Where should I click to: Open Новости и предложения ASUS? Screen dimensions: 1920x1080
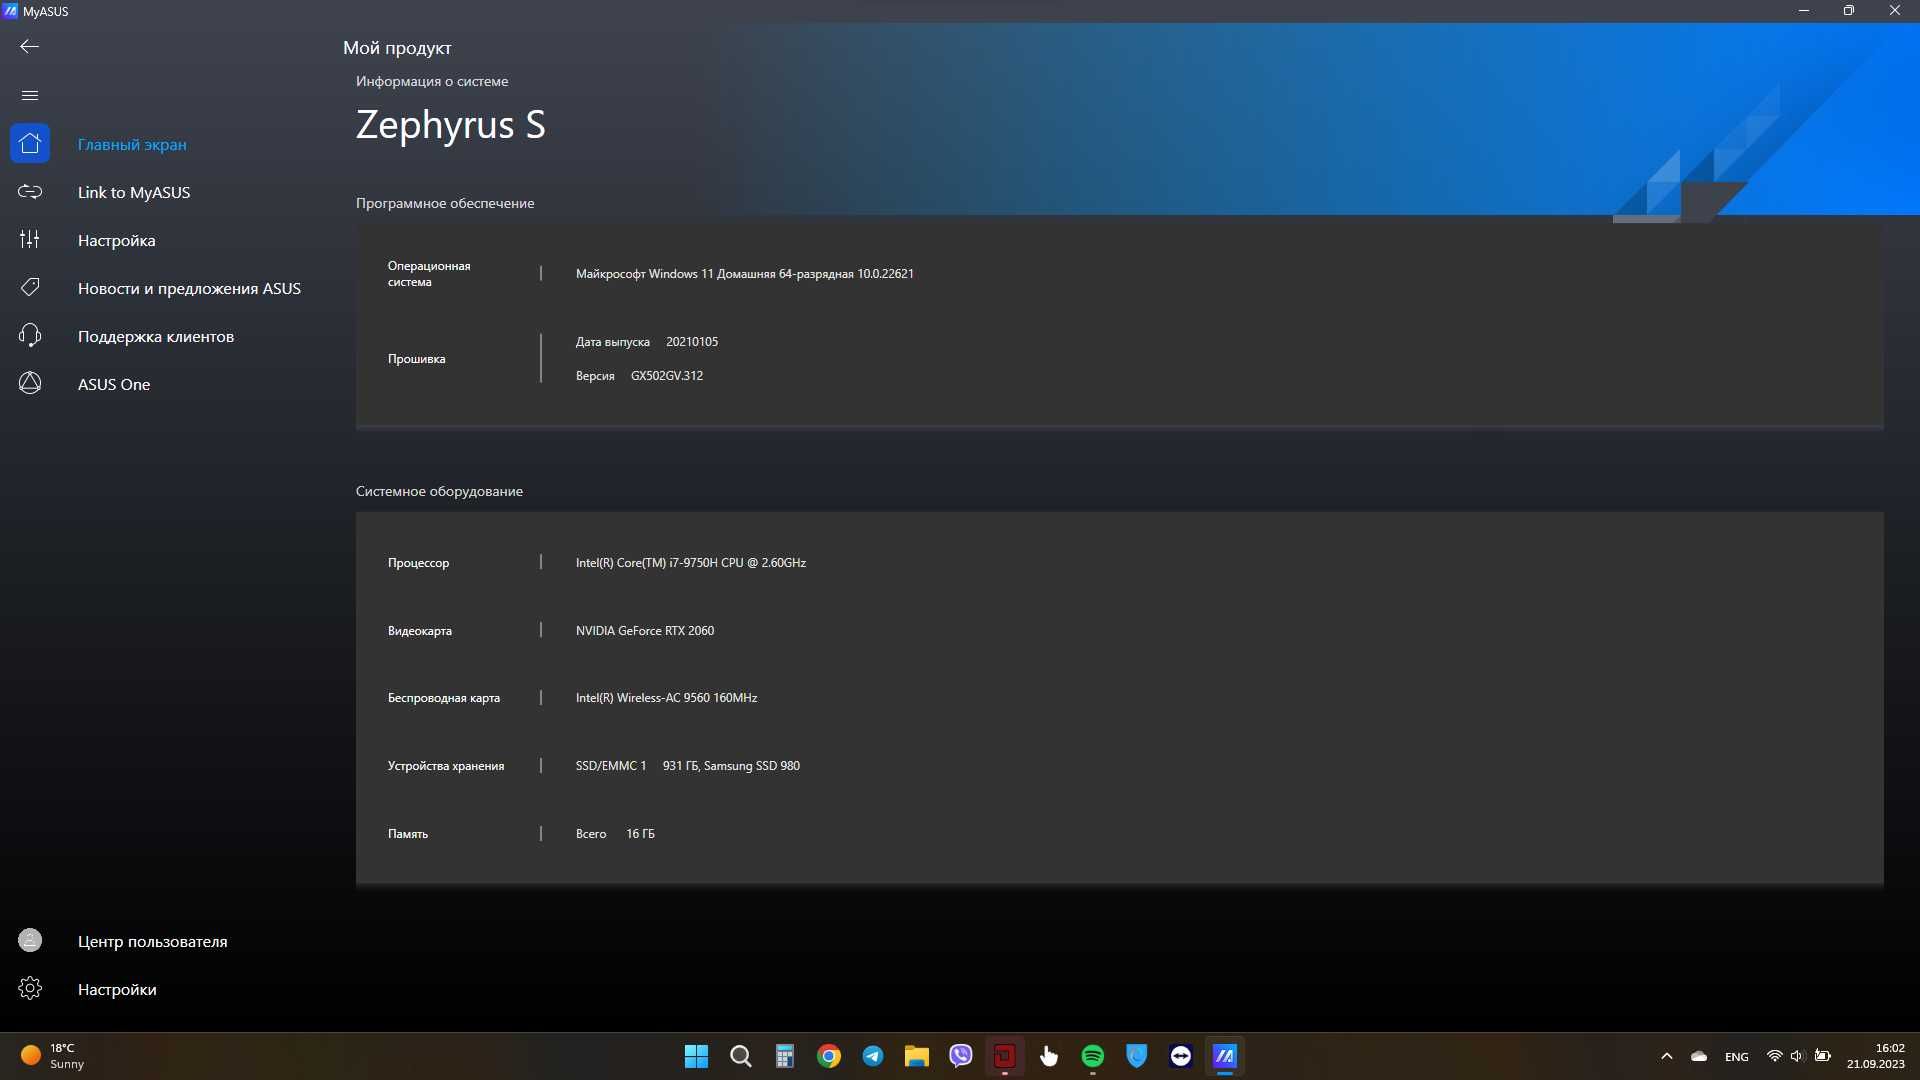(x=189, y=288)
